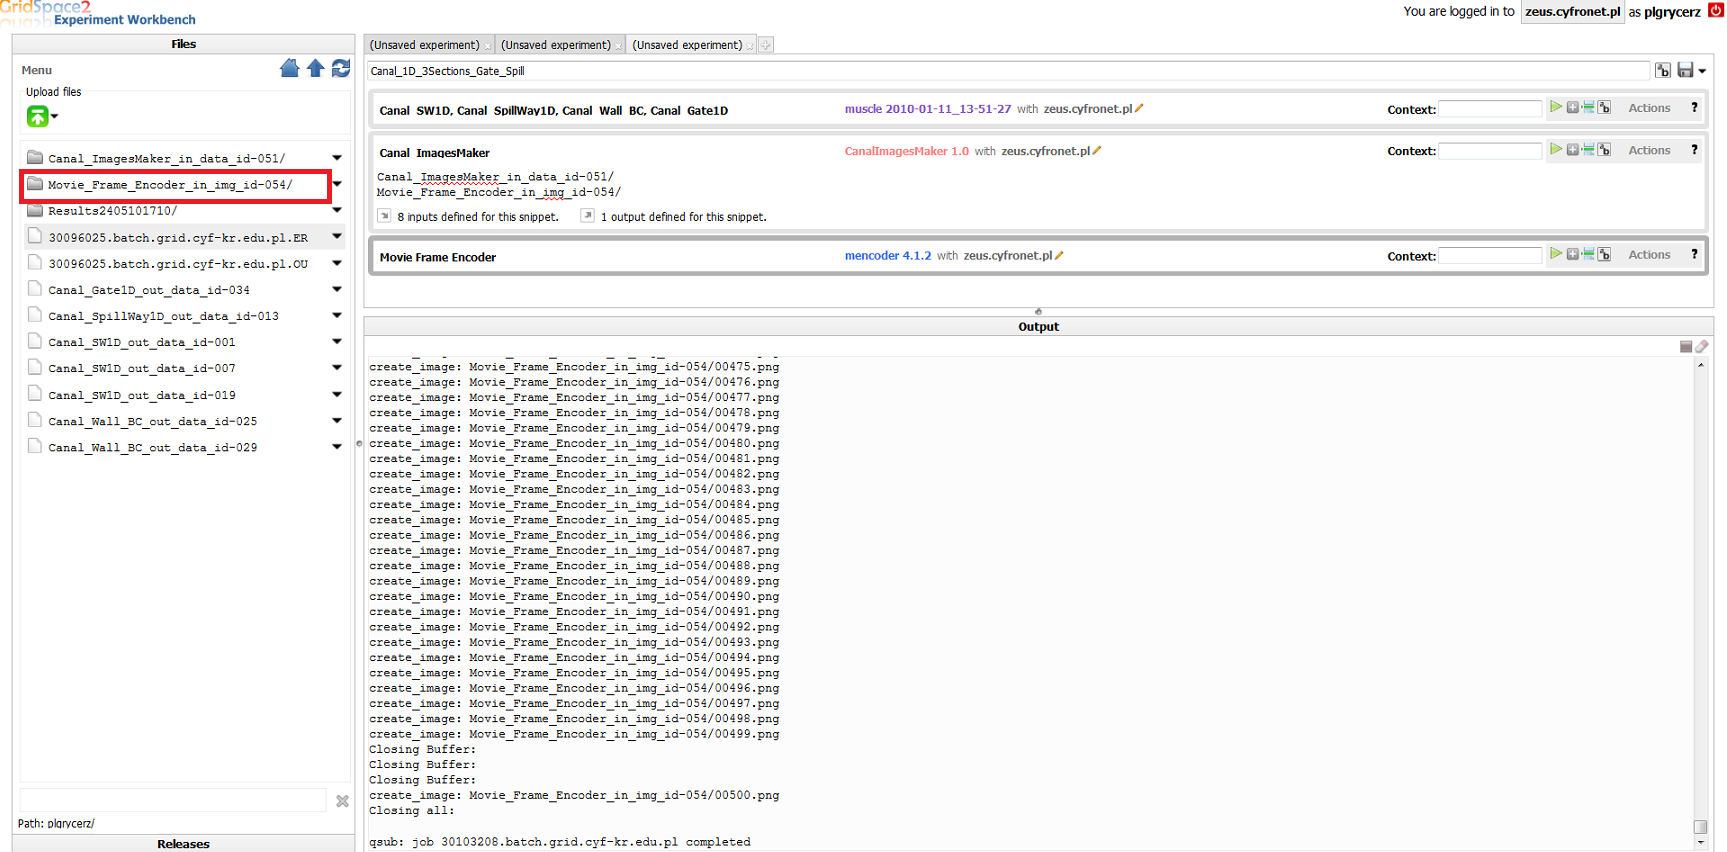Switch to the first Unsaved experiment tab
The height and width of the screenshot is (852, 1727).
click(424, 45)
